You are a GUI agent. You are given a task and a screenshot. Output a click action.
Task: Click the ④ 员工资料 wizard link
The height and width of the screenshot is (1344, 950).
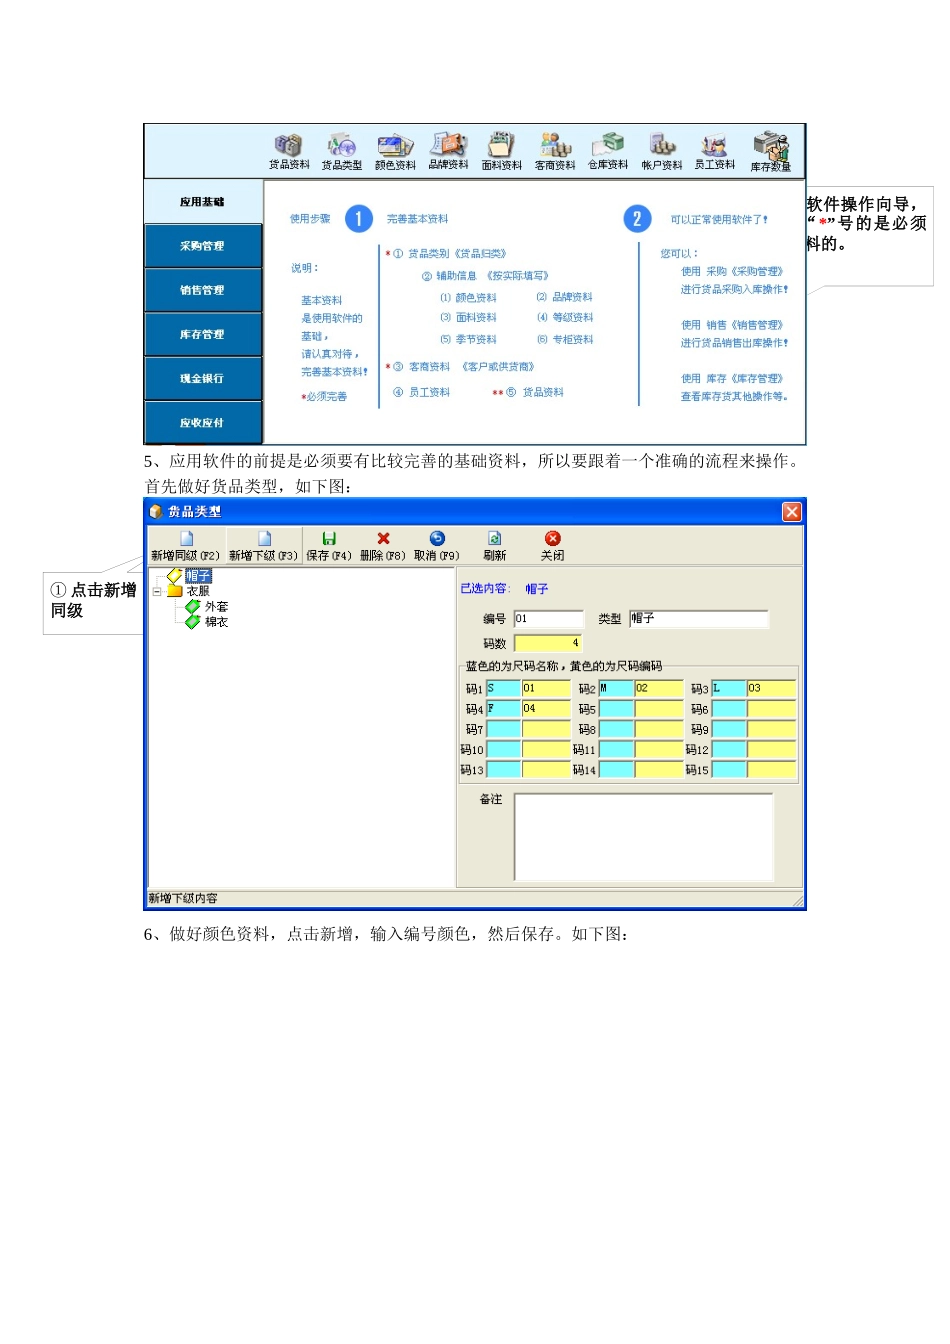(422, 393)
